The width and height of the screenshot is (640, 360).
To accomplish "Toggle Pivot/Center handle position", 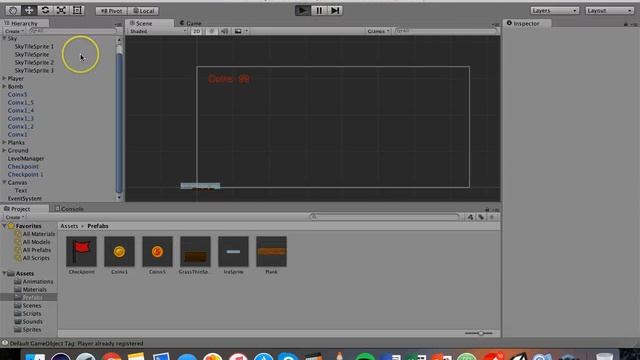I will click(111, 11).
